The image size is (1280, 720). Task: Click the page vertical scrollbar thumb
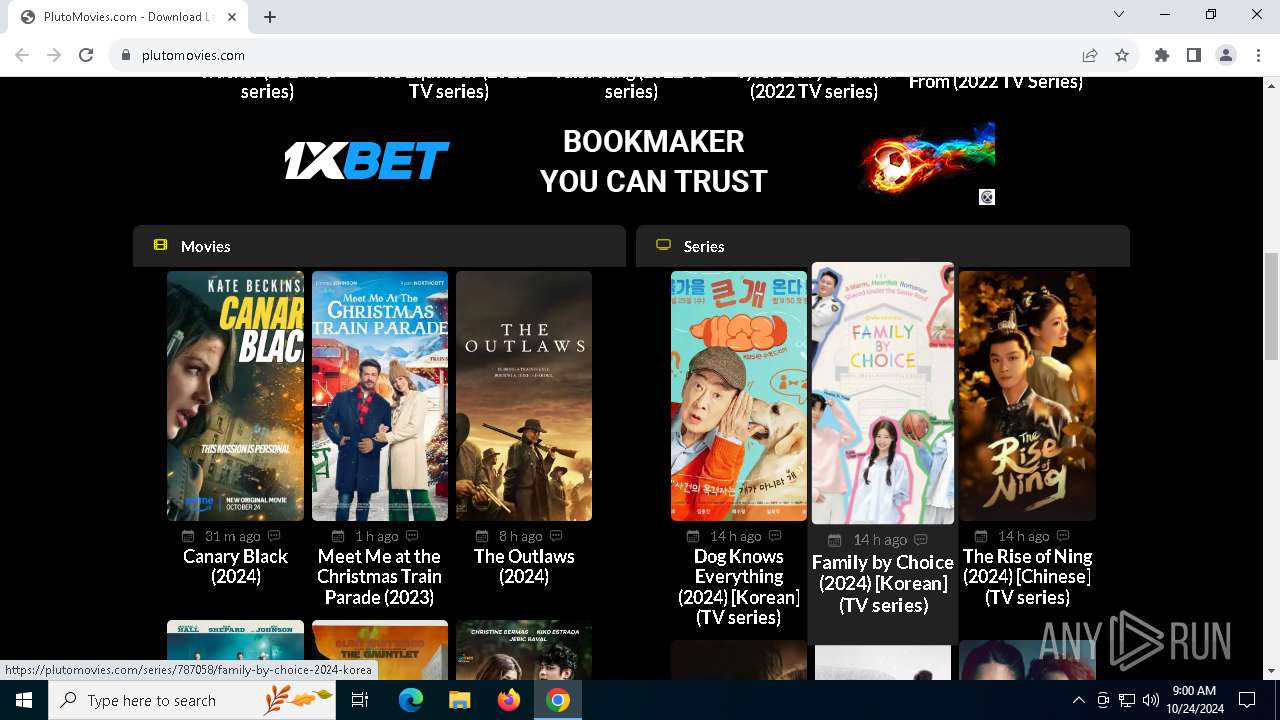1271,306
